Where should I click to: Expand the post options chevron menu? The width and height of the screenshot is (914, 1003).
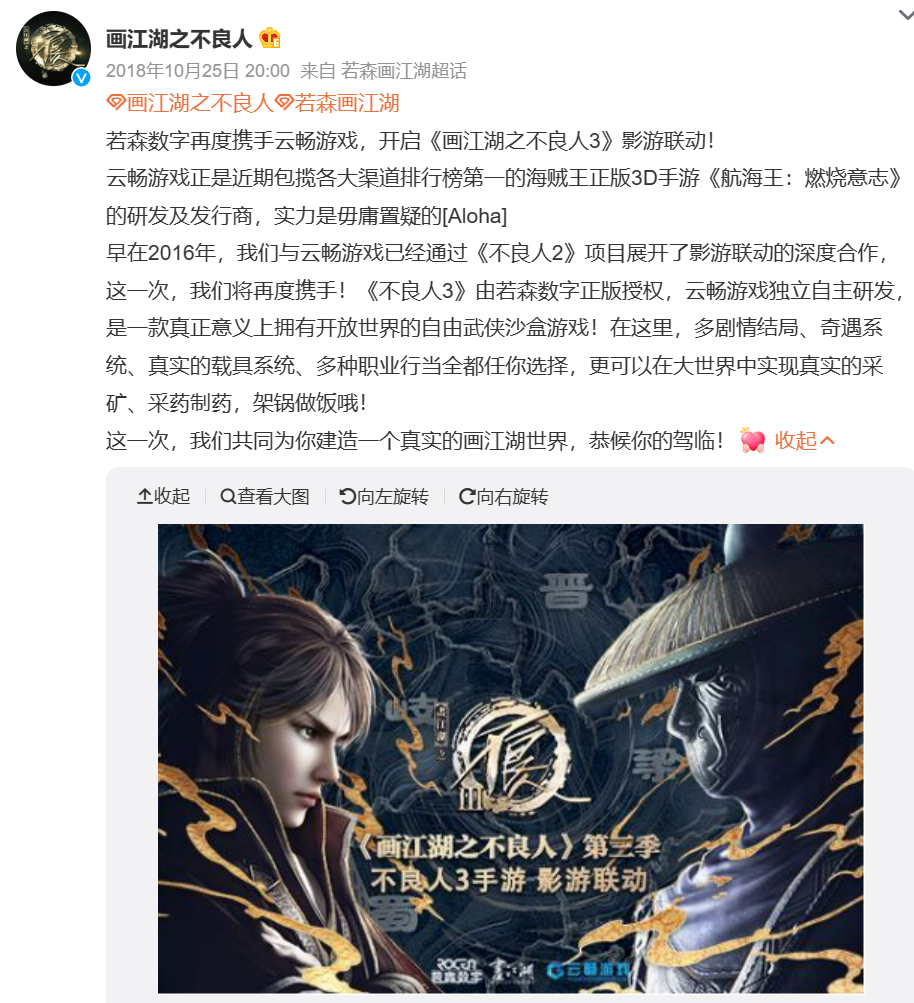[906, 15]
